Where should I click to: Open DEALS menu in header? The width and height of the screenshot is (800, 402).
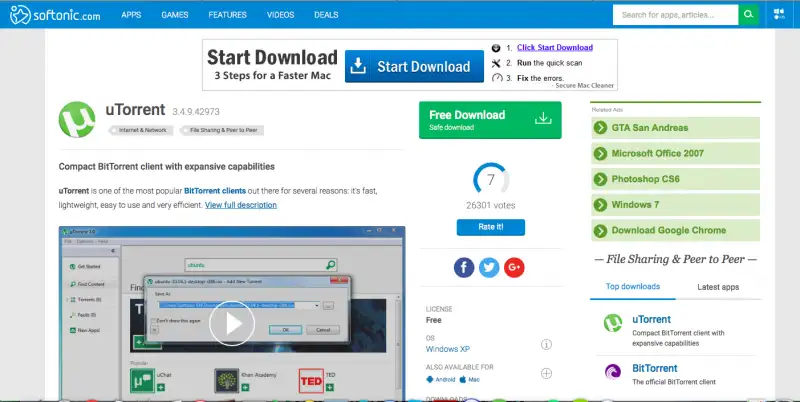pyautogui.click(x=326, y=15)
